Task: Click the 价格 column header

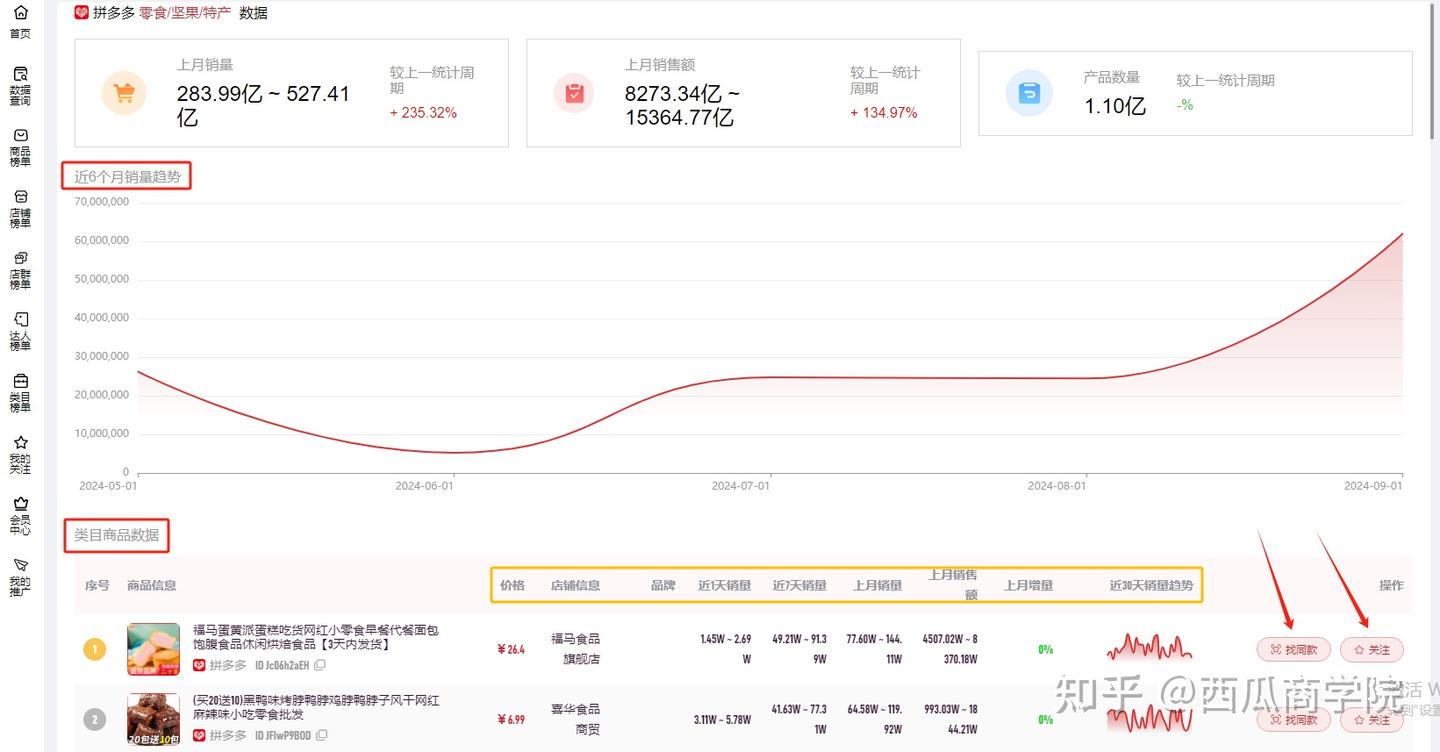Action: coord(512,585)
